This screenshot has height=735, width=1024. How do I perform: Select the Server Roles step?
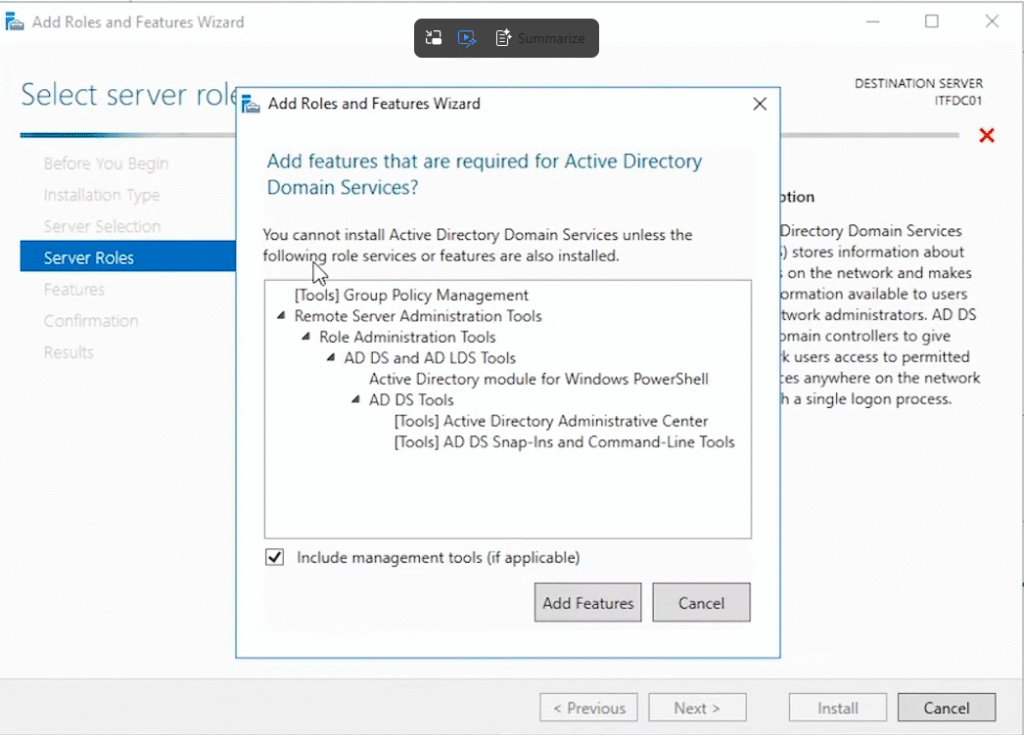(x=128, y=257)
